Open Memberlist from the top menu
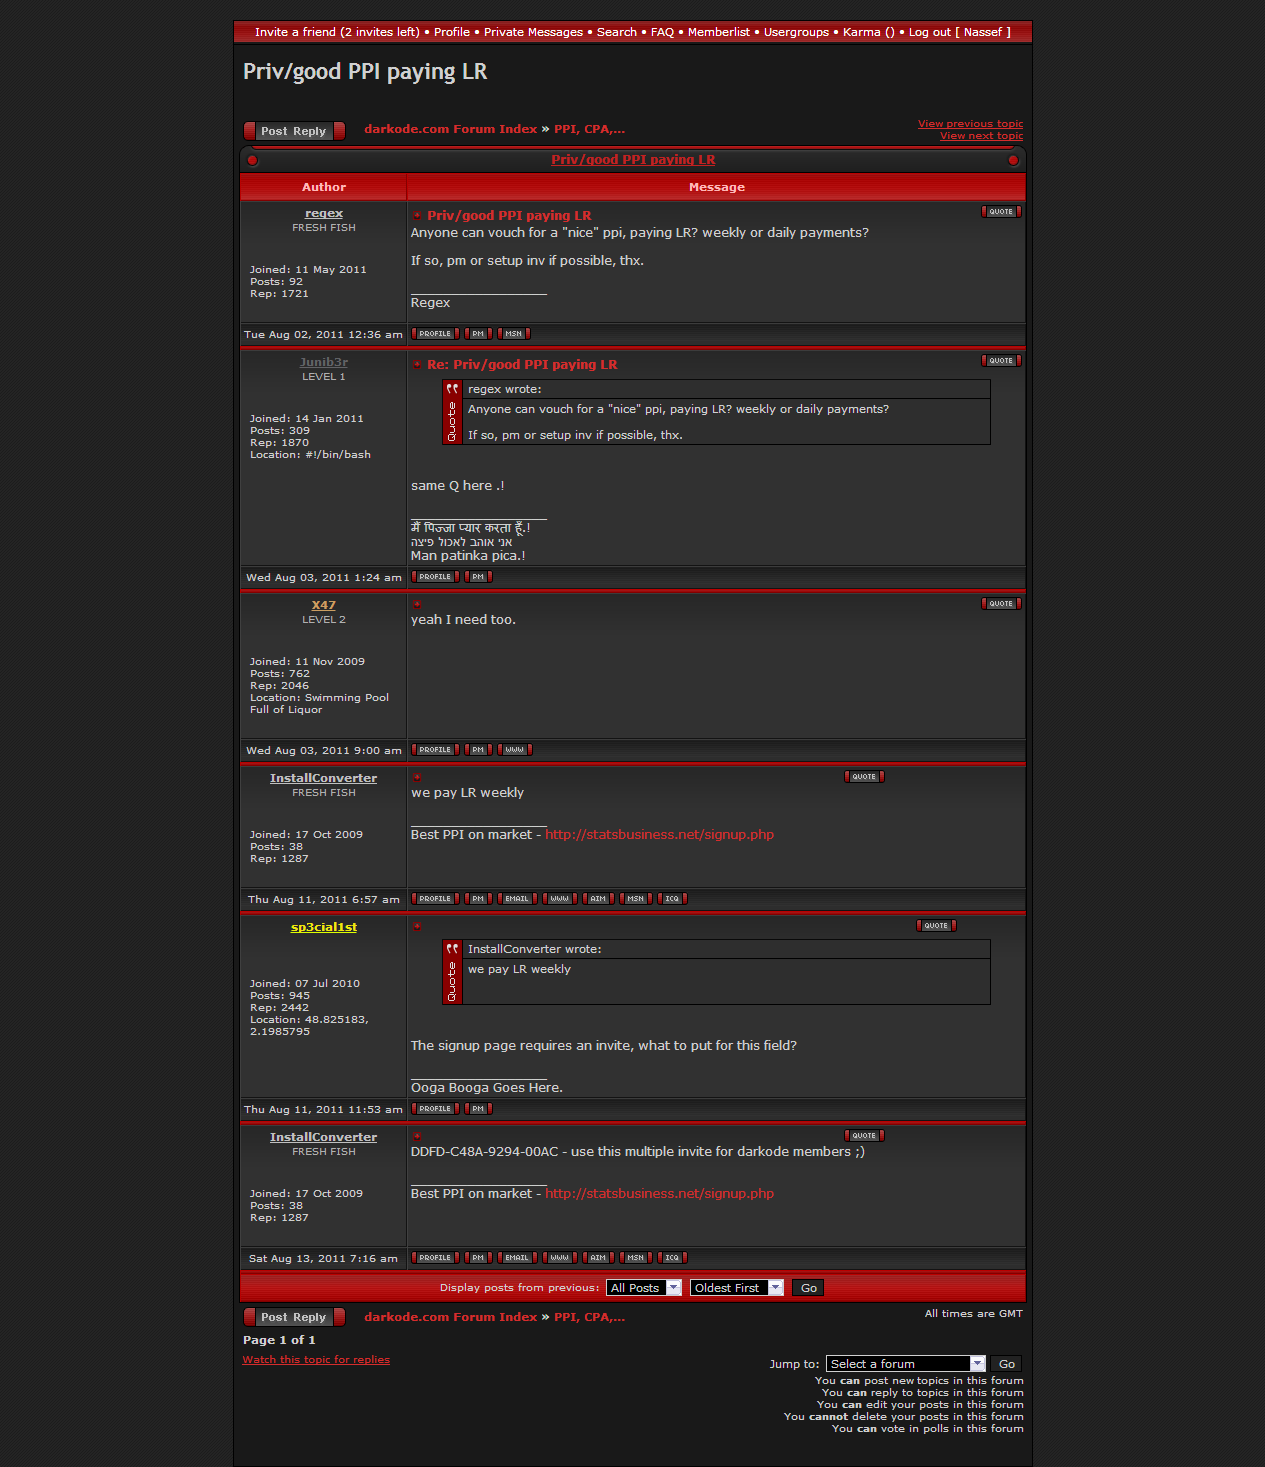This screenshot has width=1265, height=1467. (718, 32)
